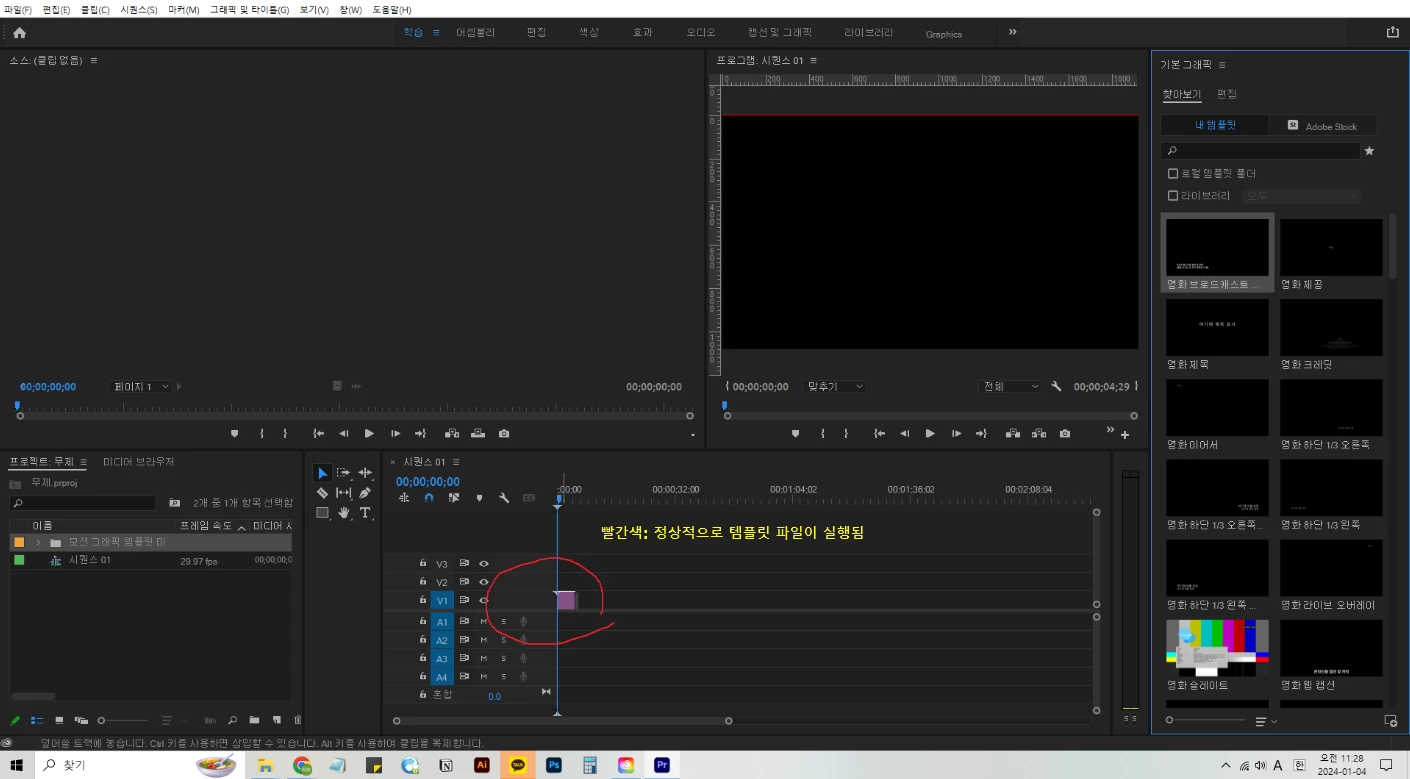This screenshot has width=1410, height=779.
Task: Select the Ripple Edit tool
Action: point(365,473)
